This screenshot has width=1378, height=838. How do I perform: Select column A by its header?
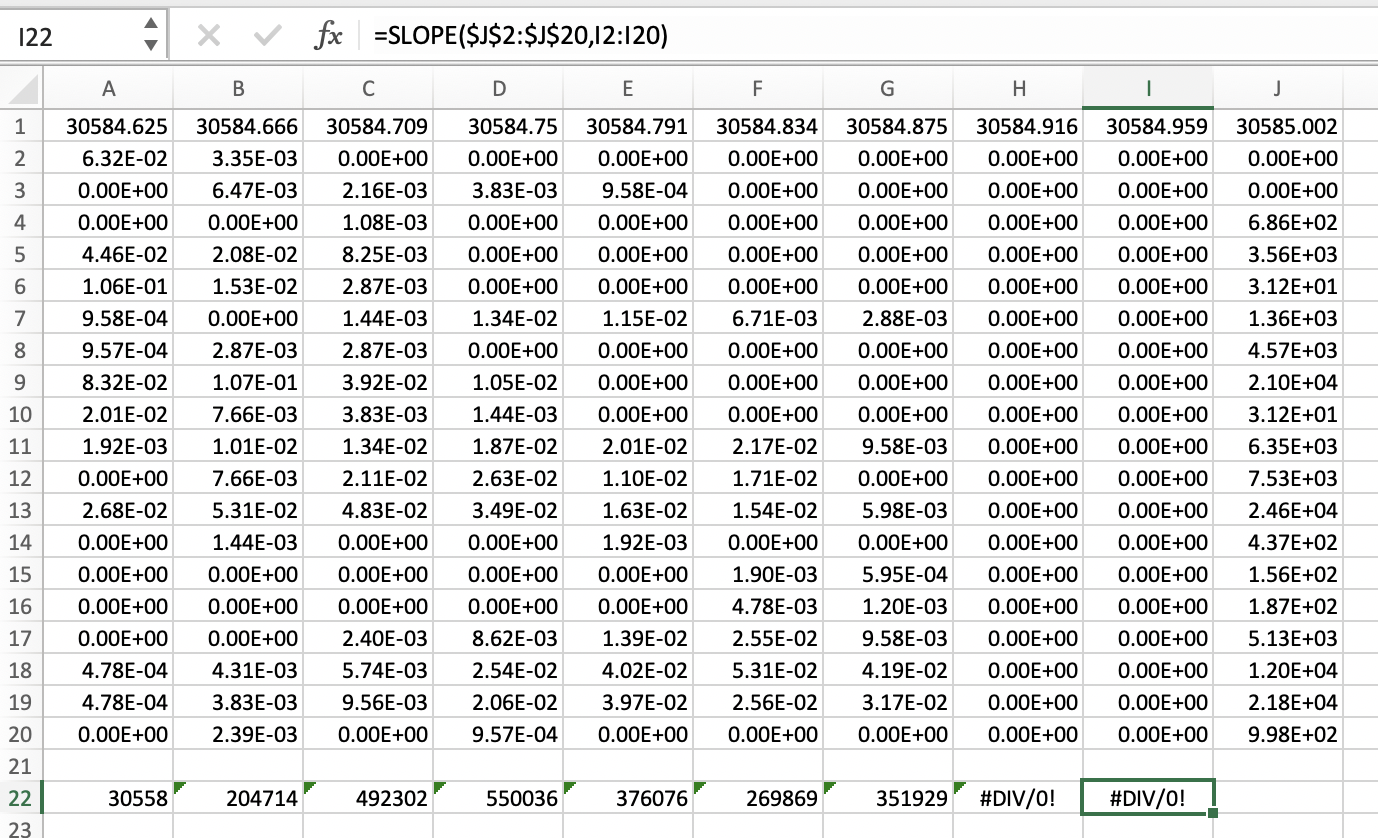108,88
